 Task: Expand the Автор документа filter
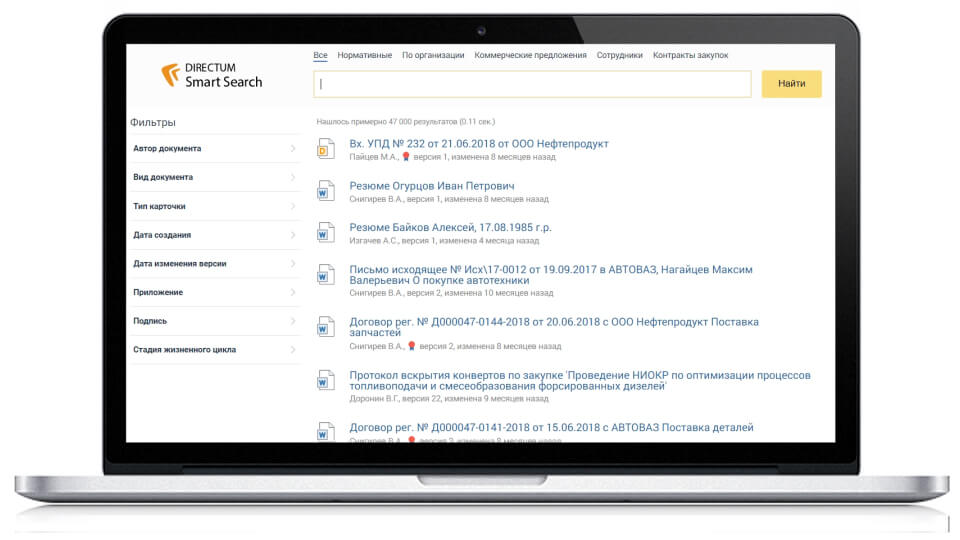214,148
